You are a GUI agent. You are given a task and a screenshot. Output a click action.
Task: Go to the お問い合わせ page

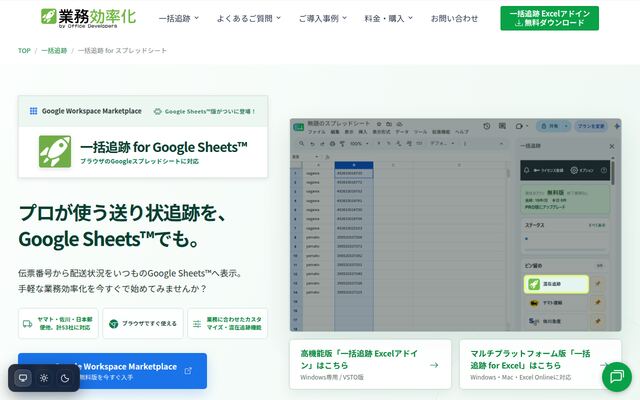click(454, 18)
